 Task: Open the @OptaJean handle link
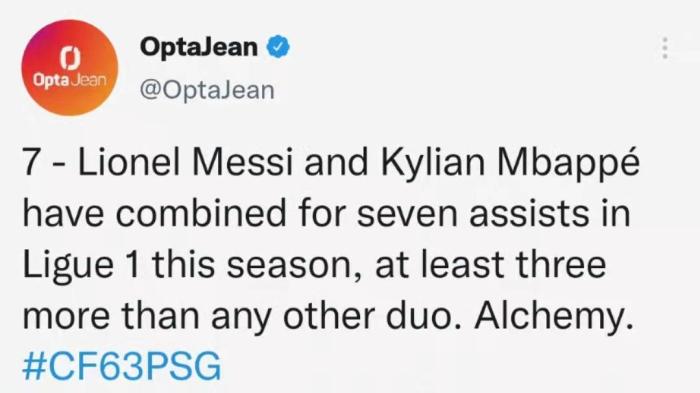tap(207, 90)
